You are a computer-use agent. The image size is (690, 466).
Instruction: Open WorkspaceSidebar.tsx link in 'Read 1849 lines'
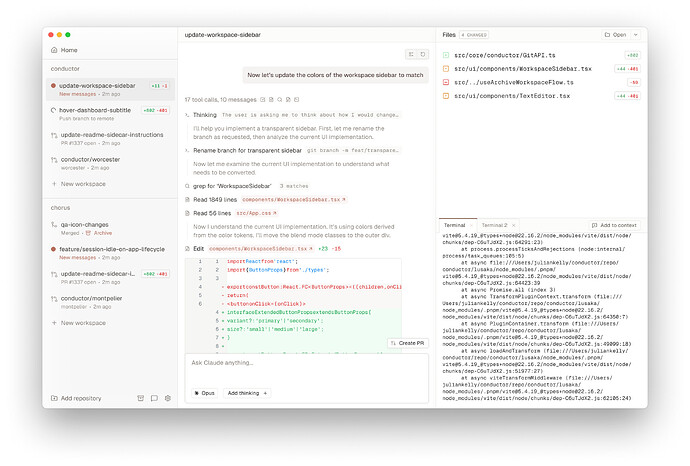pos(294,200)
